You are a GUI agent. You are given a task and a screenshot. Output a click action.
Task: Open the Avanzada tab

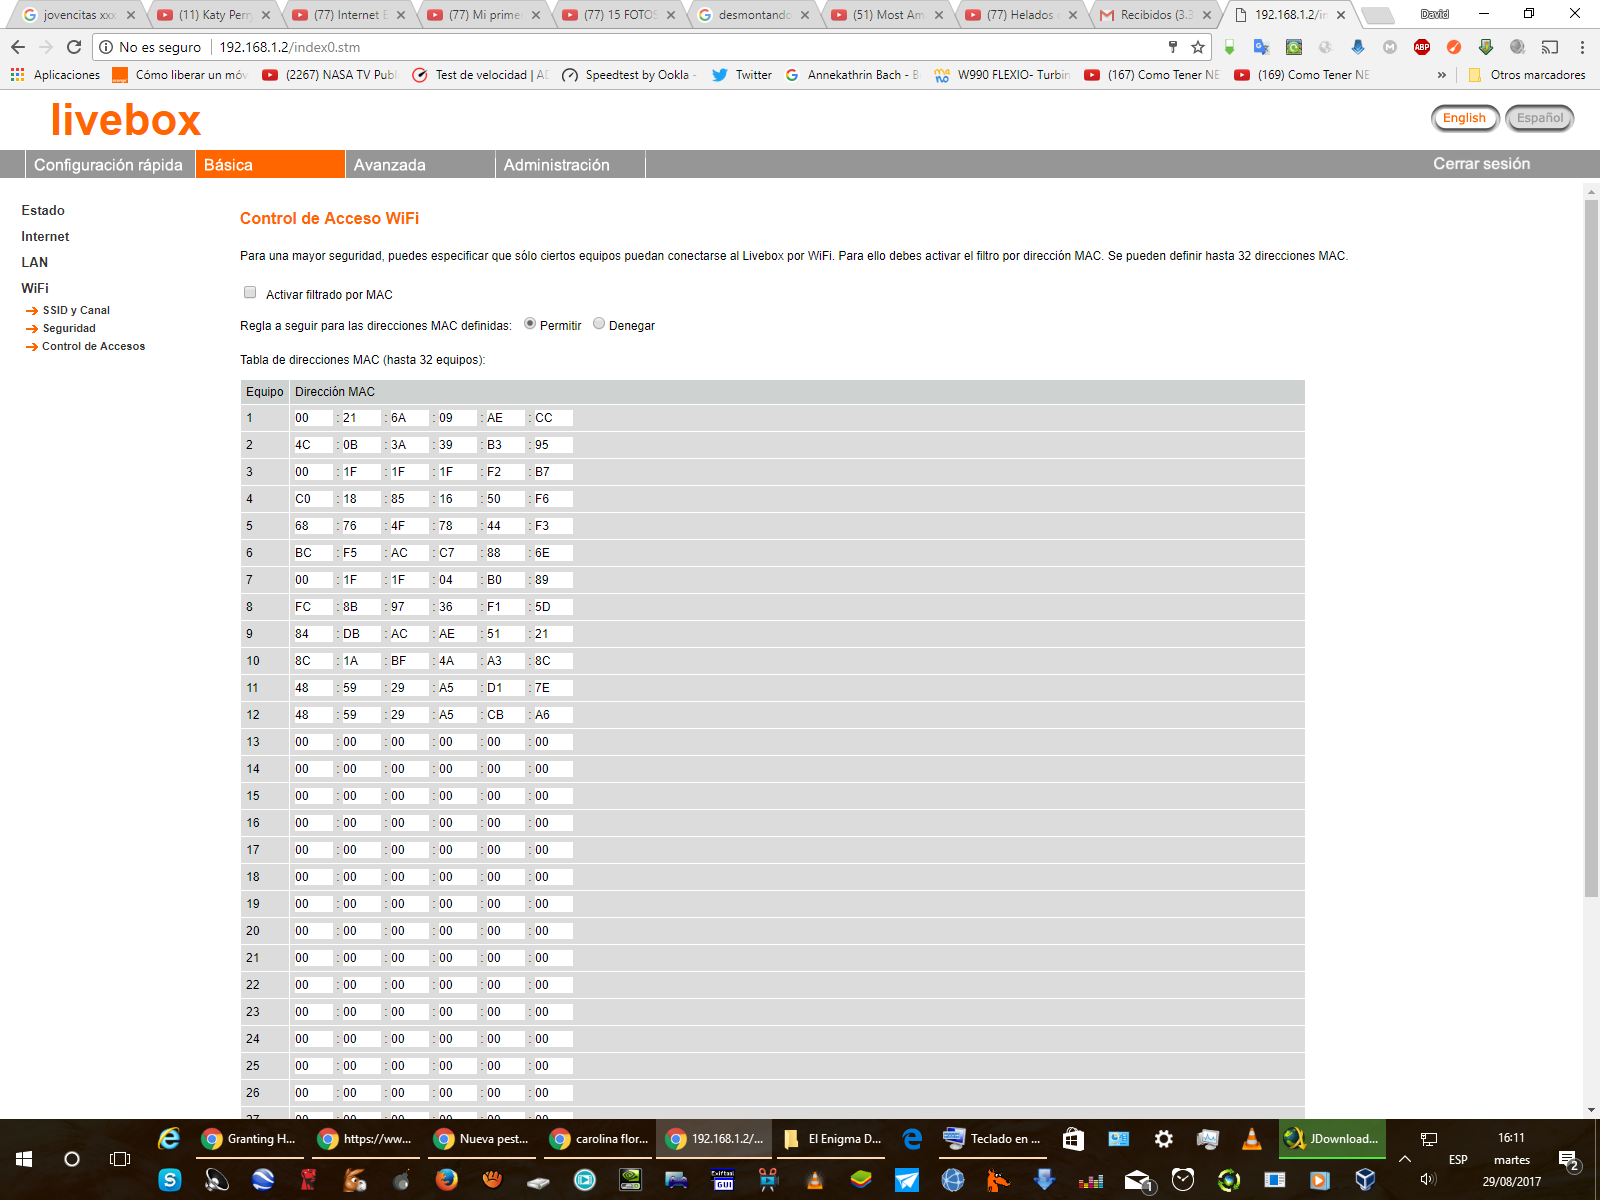click(x=390, y=165)
